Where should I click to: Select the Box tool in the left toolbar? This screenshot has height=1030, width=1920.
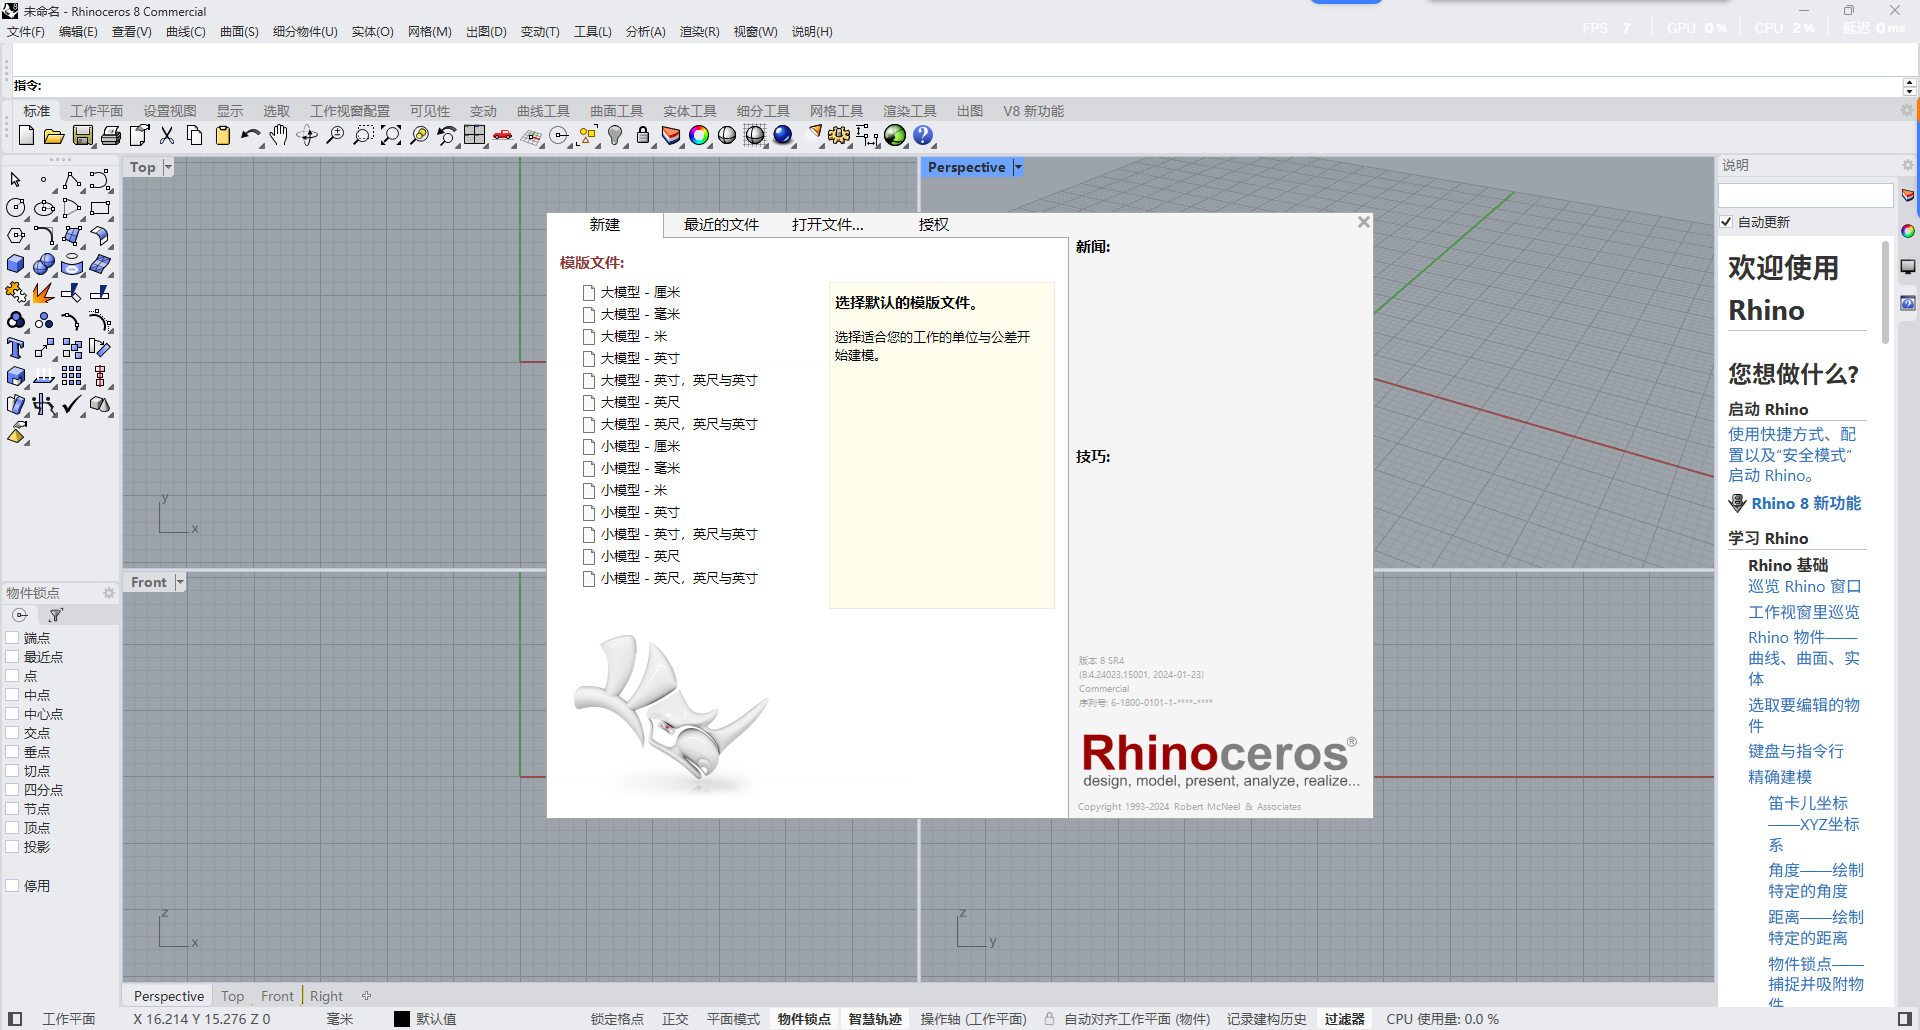point(15,264)
